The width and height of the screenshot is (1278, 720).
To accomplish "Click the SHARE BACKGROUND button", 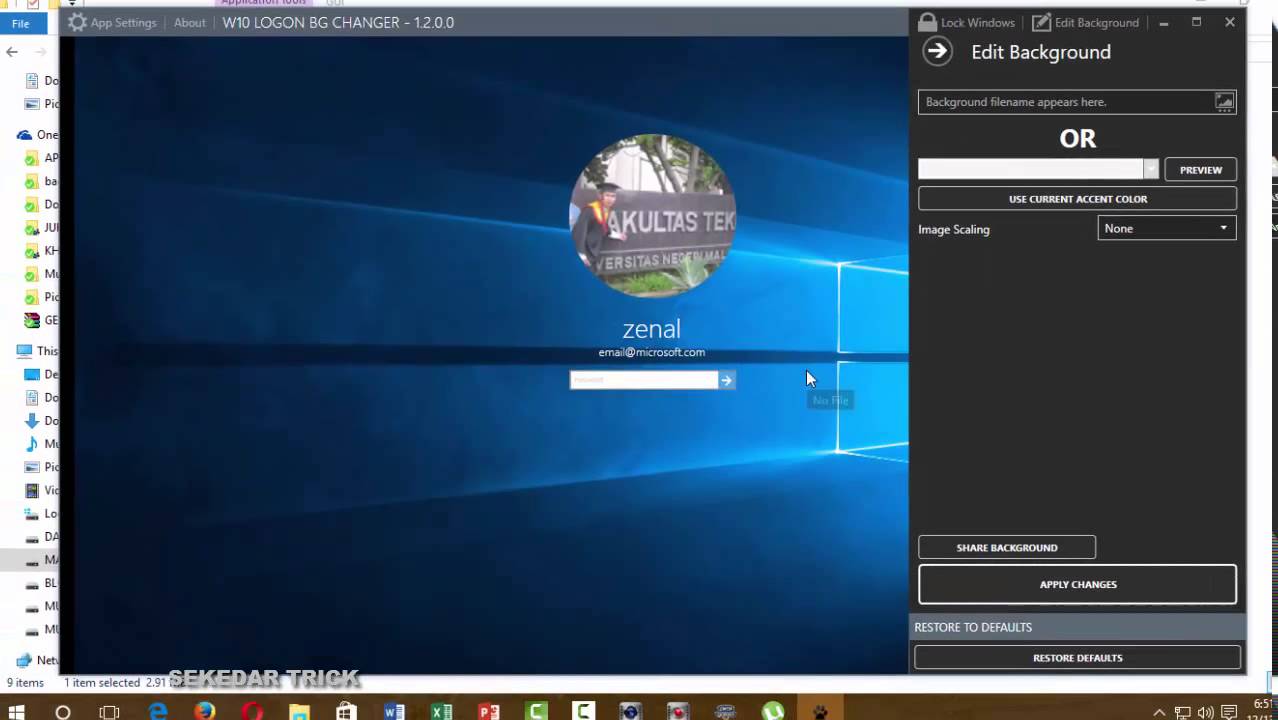I will pyautogui.click(x=1006, y=547).
